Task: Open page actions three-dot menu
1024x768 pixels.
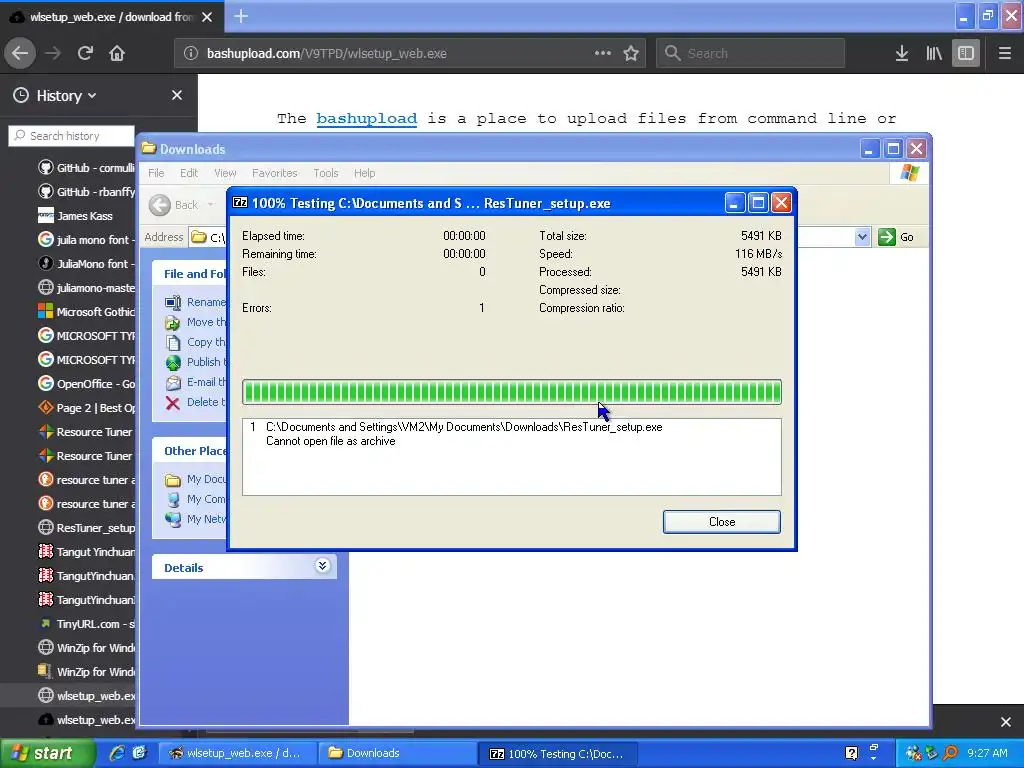Action: 602,53
